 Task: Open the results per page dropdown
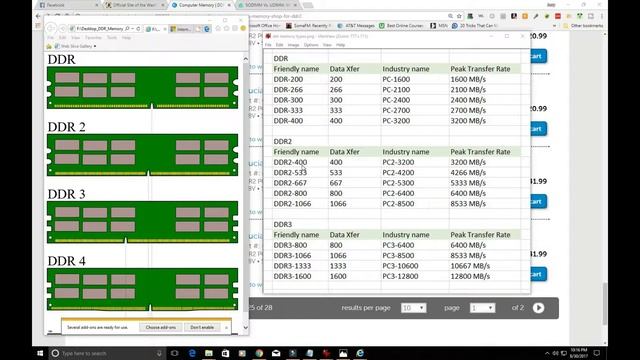coord(413,308)
